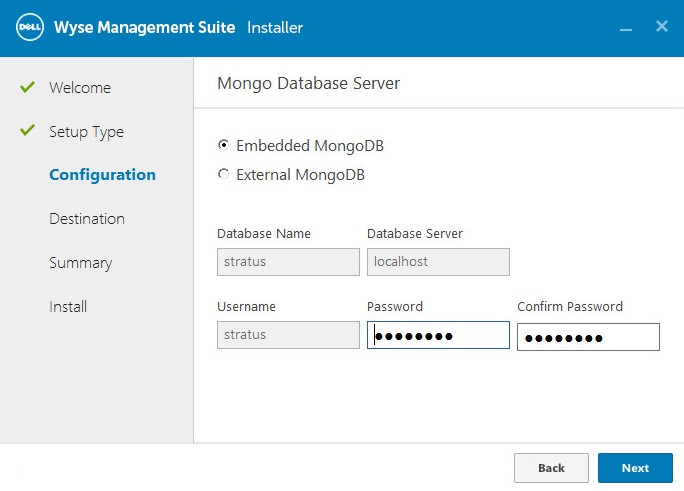684x491 pixels.
Task: Open the Setup Type step label
Action: click(86, 132)
